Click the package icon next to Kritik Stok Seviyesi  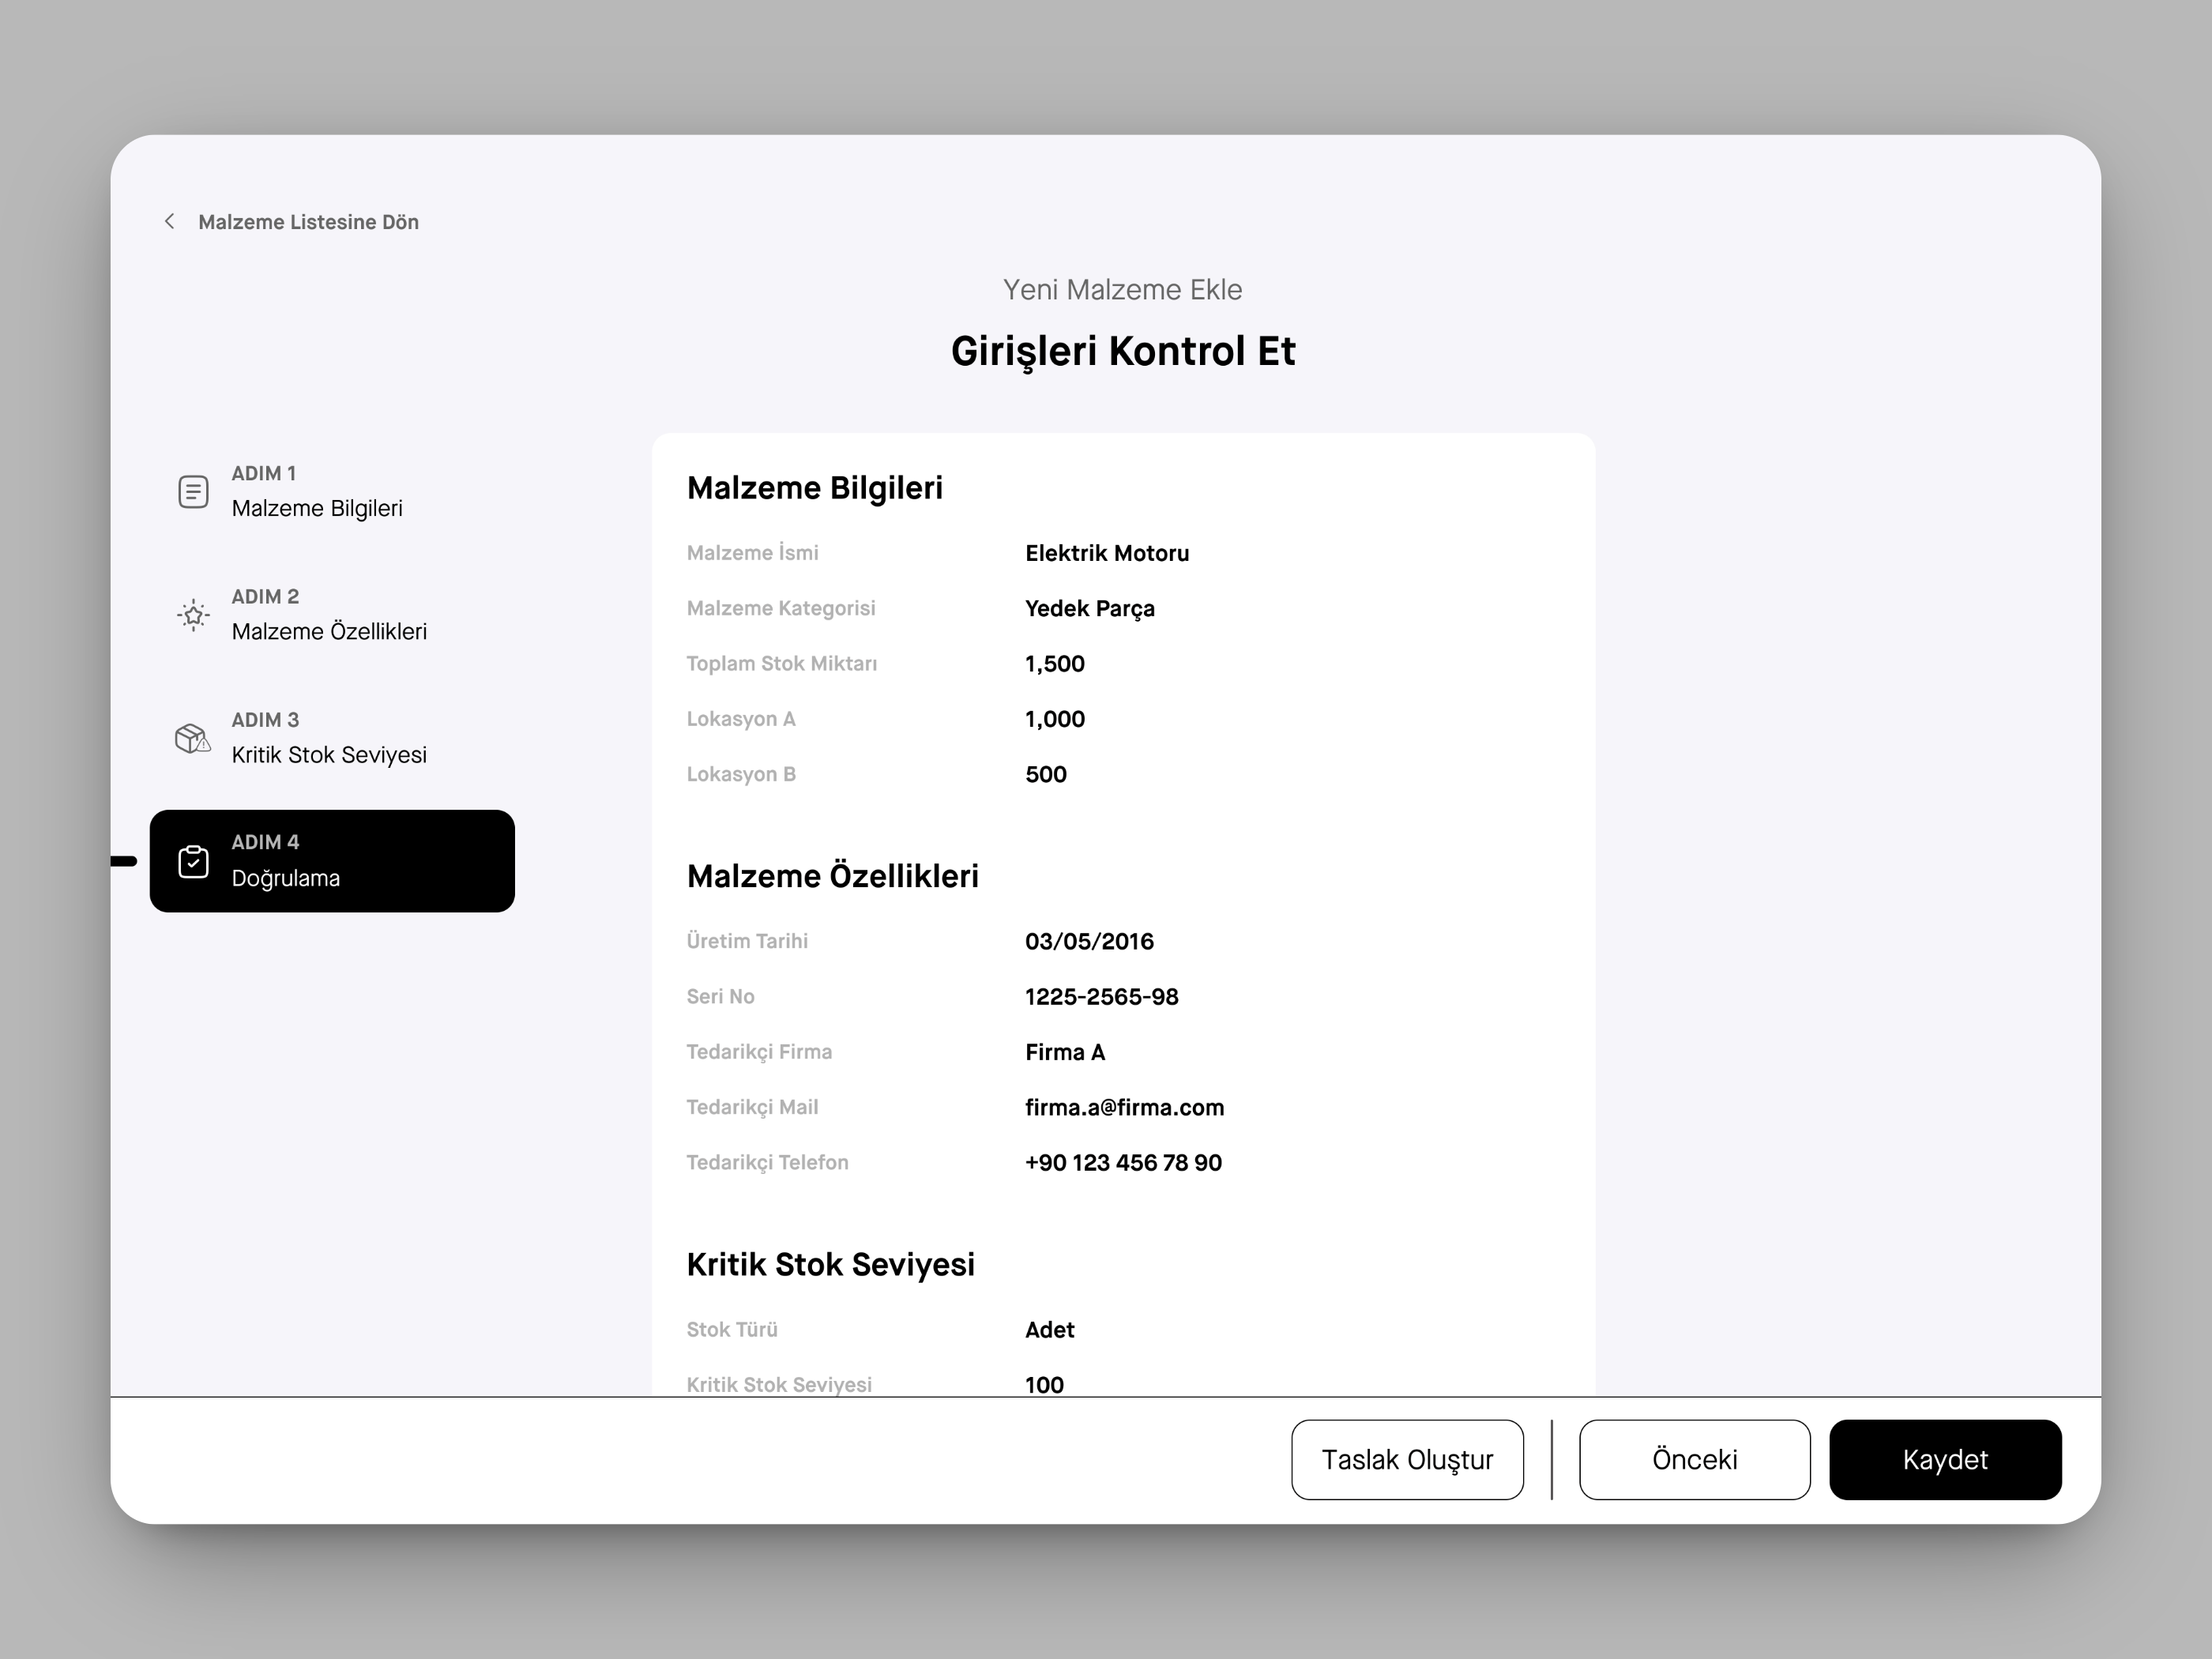pyautogui.click(x=191, y=738)
